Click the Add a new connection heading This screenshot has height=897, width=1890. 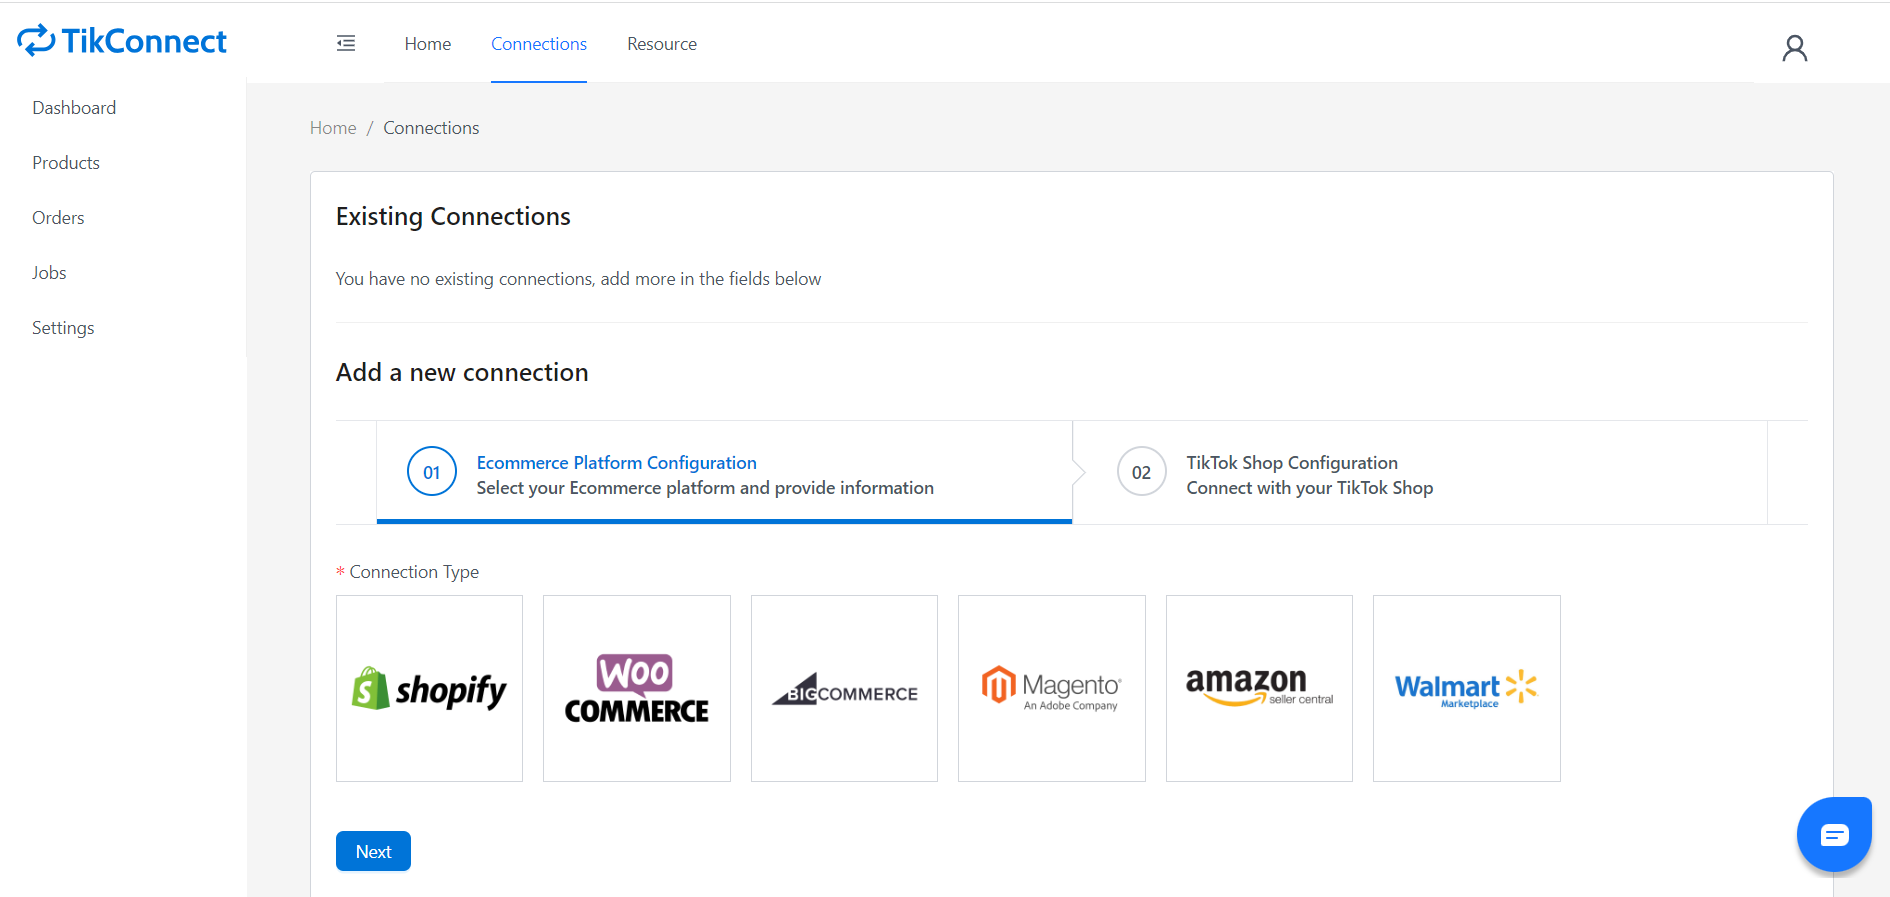(462, 373)
